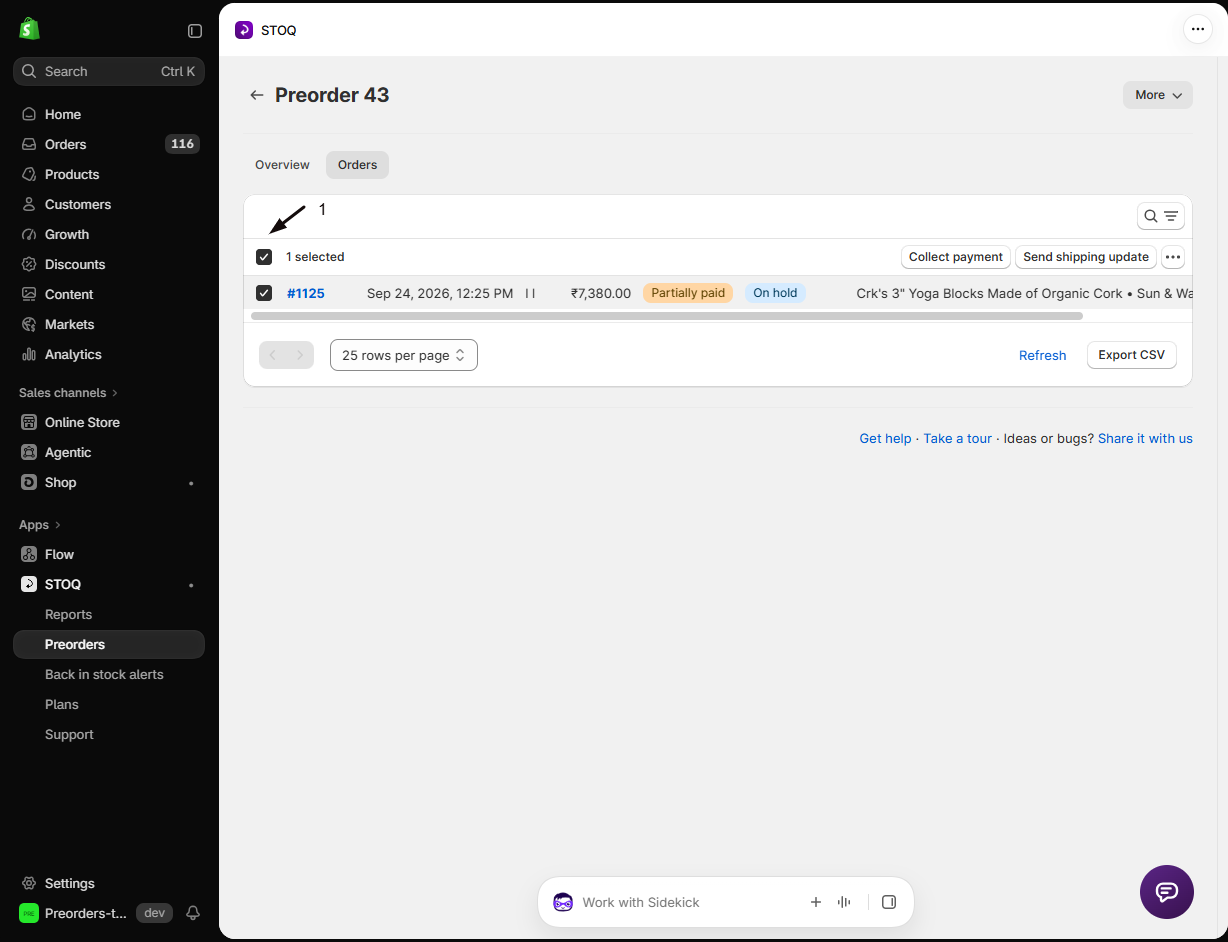Click the previous page arrow button
Screen dimensions: 1228x942
(273, 355)
